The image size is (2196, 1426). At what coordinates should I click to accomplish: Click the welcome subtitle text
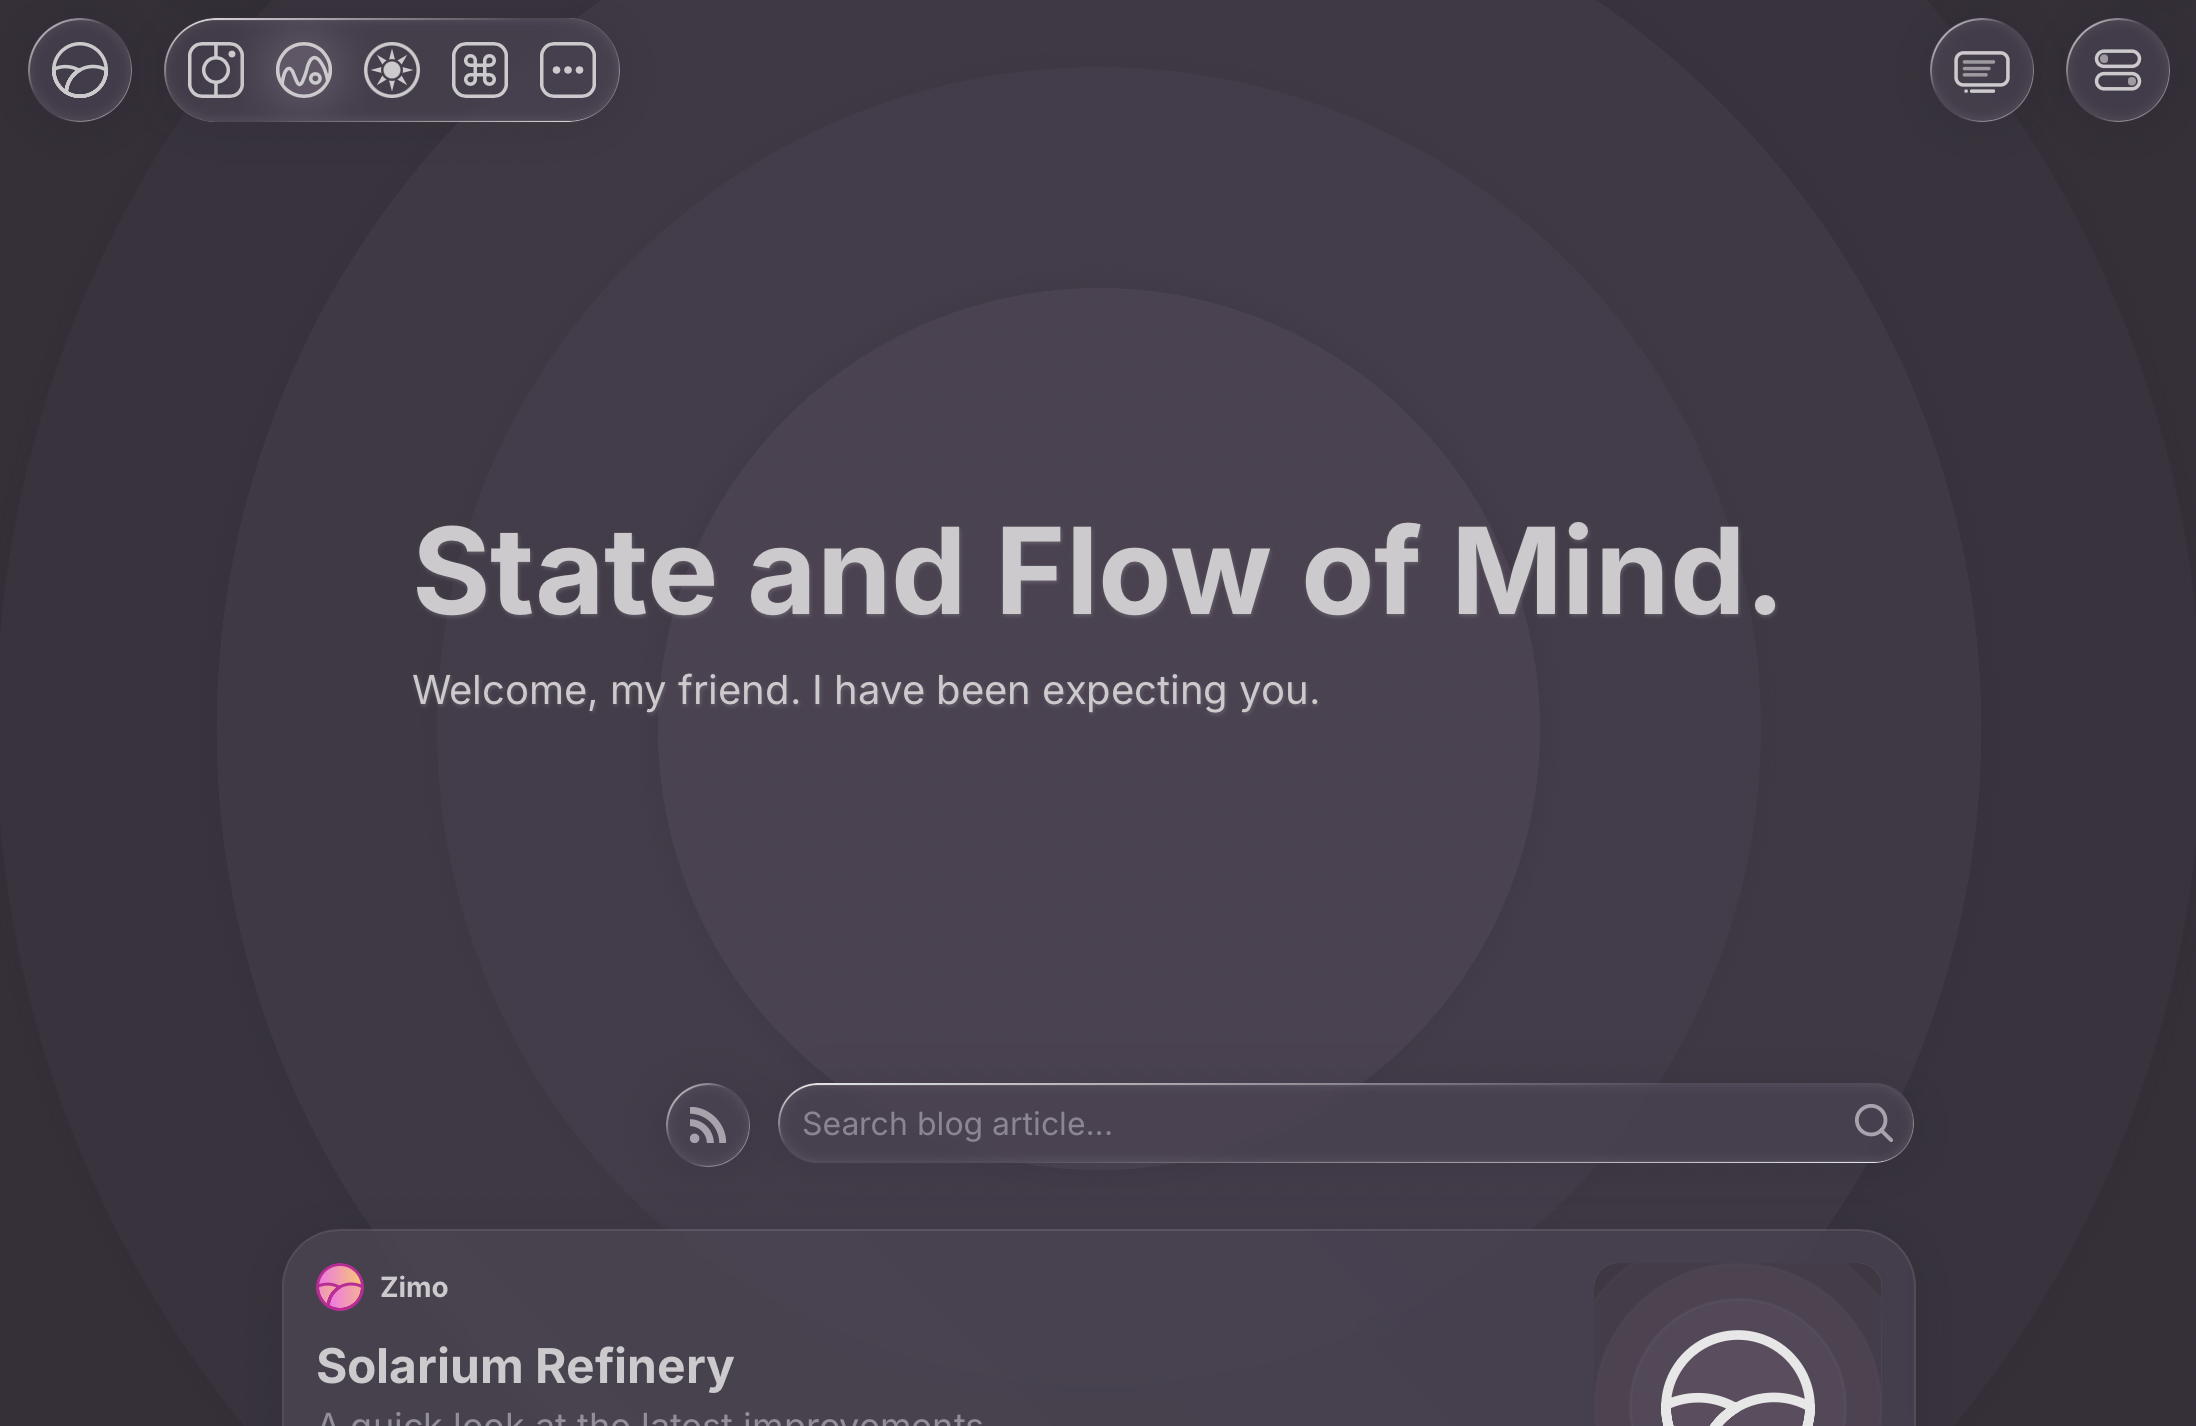click(866, 691)
